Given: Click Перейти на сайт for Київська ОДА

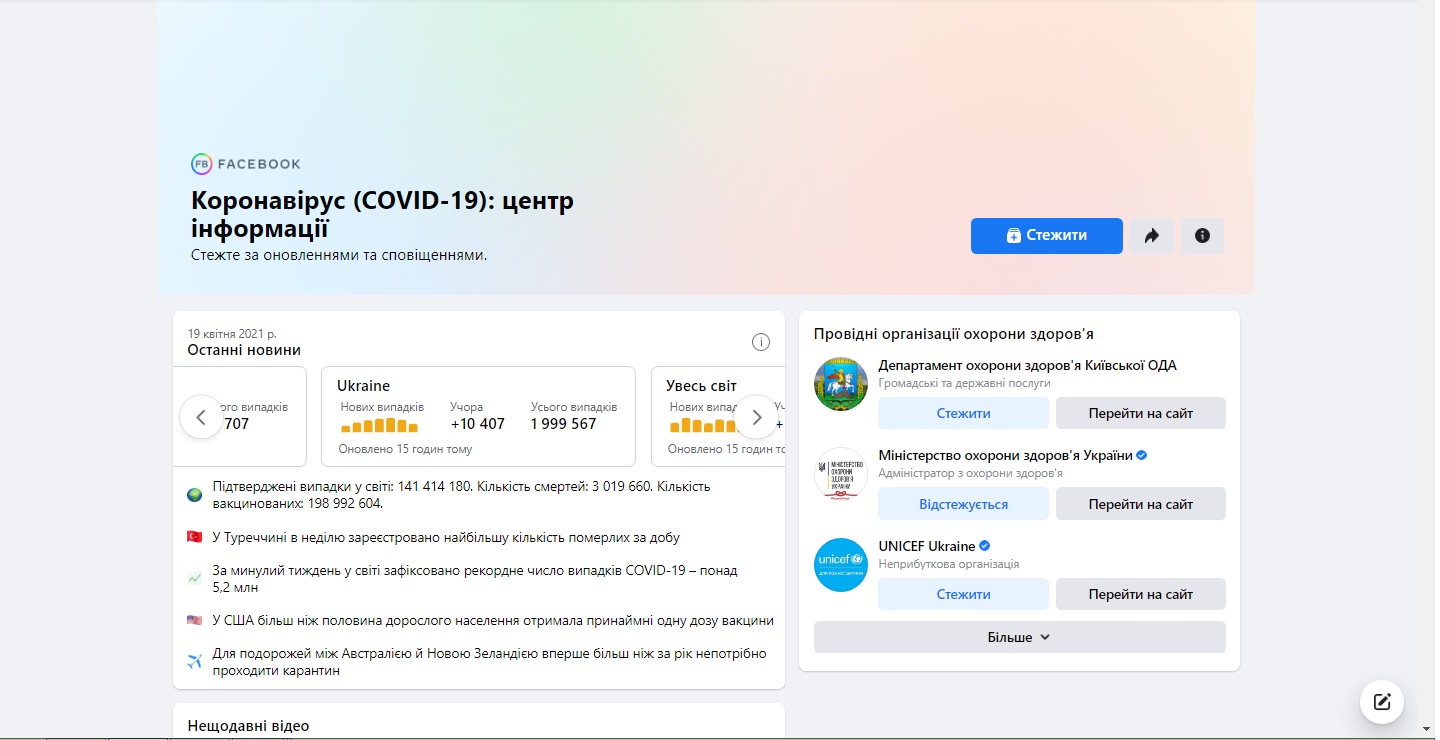Looking at the screenshot, I should point(1140,413).
